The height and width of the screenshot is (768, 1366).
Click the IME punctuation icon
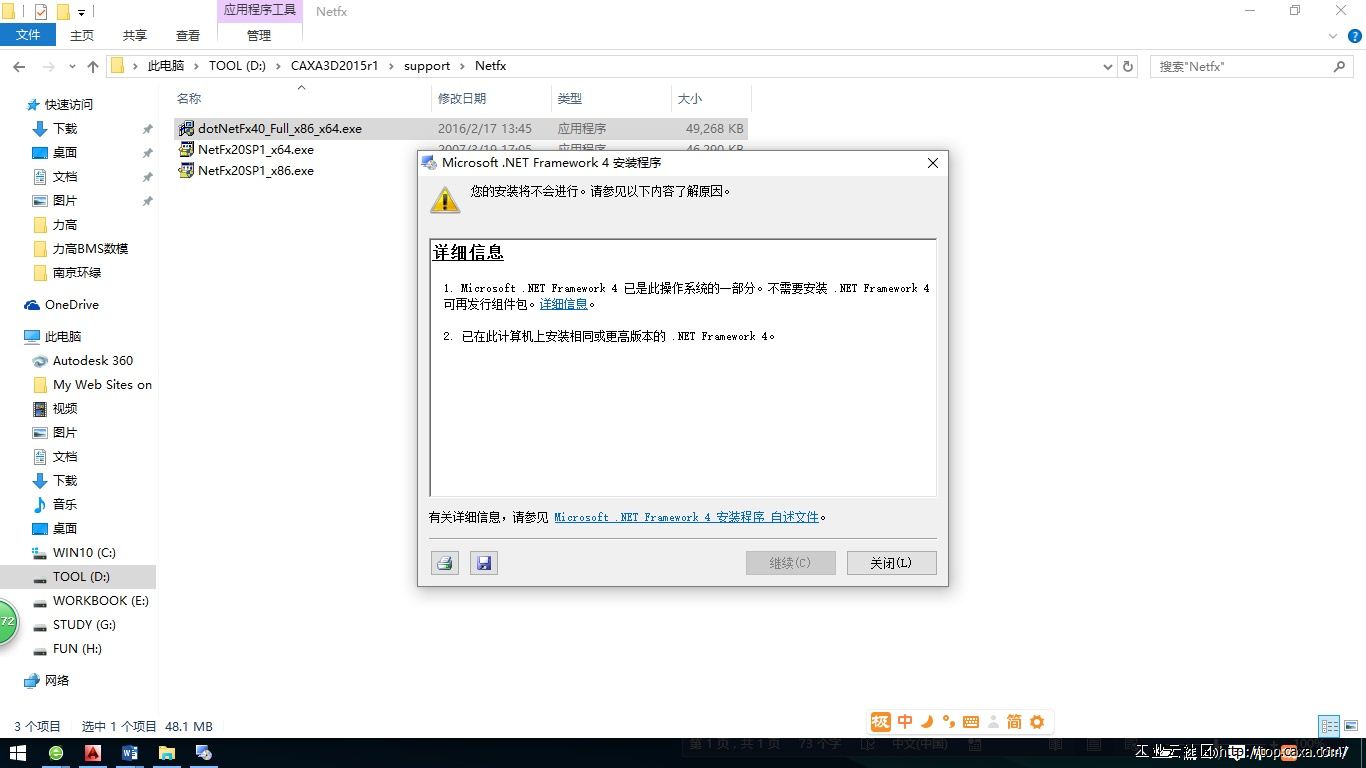click(948, 721)
